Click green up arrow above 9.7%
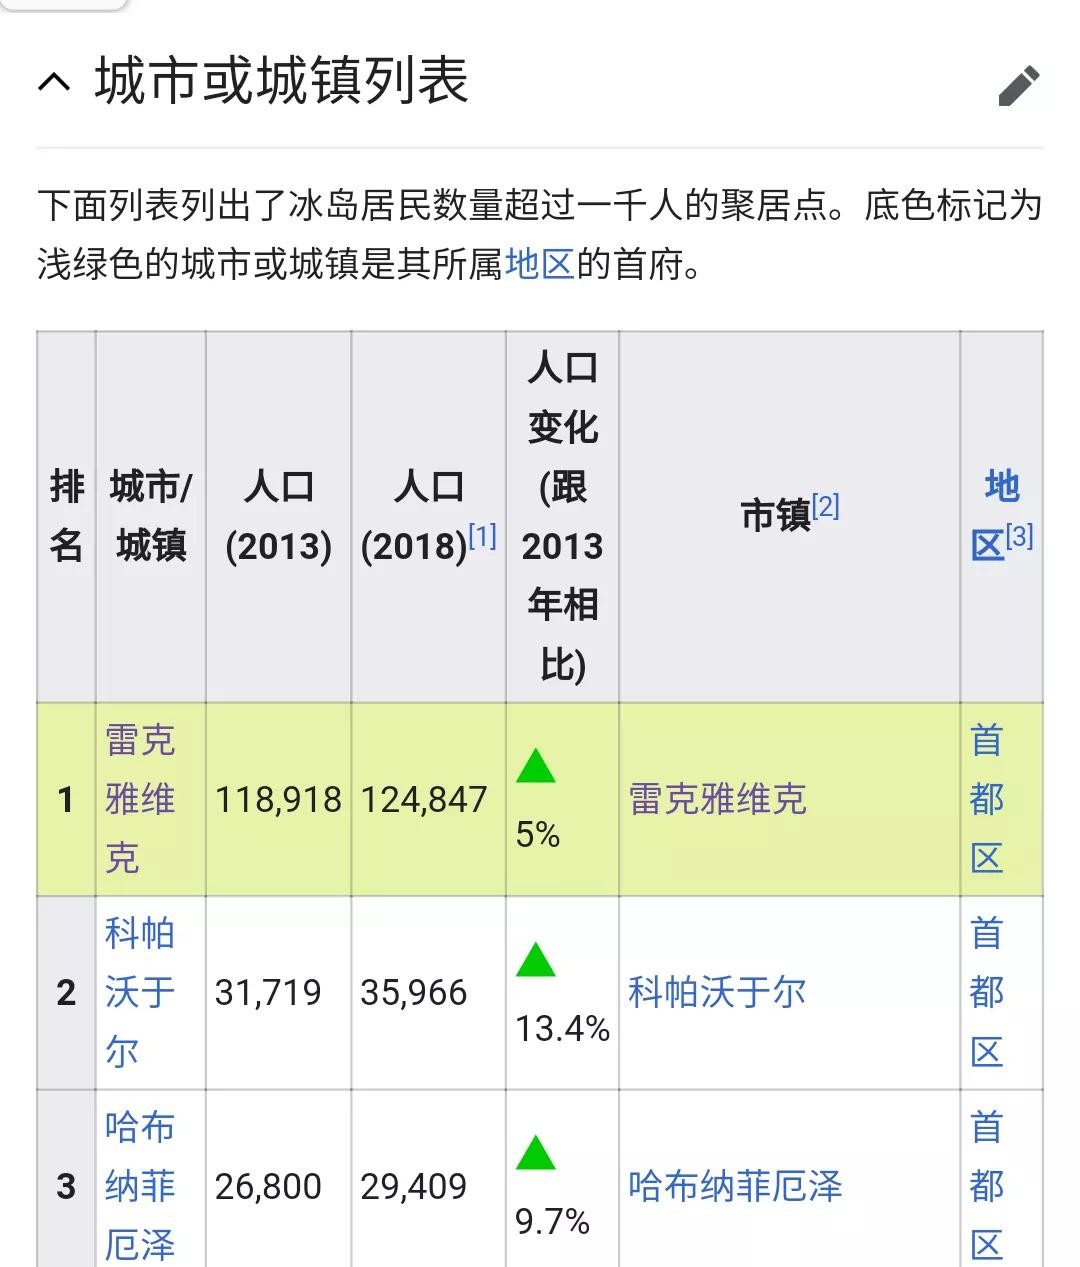1080x1267 pixels. click(536, 1153)
